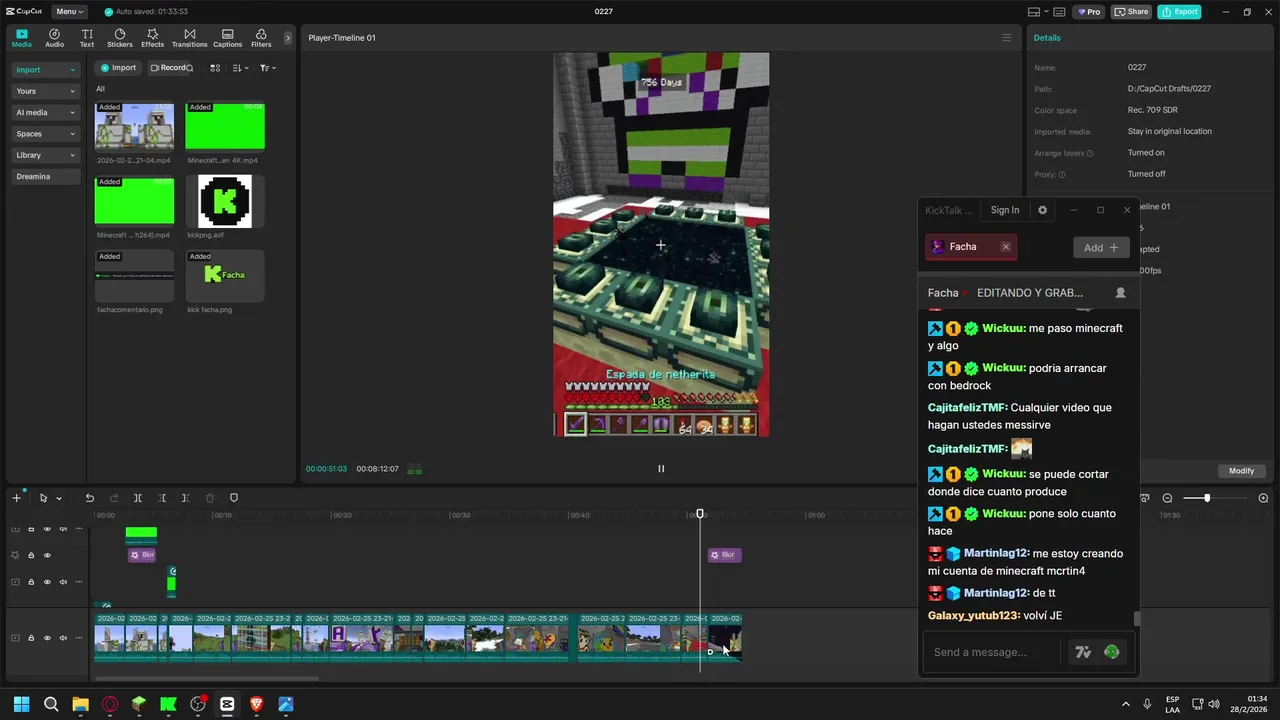Choose the timeline select pointer tool
Image resolution: width=1280 pixels, height=720 pixels.
click(x=43, y=498)
